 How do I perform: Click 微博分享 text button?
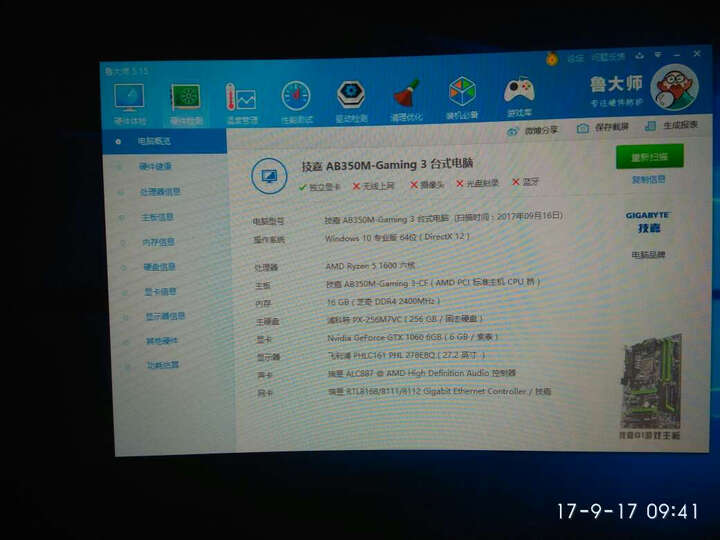coord(541,131)
